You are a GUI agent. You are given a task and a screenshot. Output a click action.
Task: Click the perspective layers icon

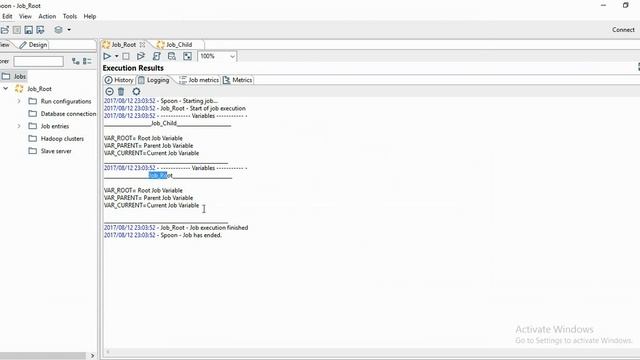coord(58,30)
